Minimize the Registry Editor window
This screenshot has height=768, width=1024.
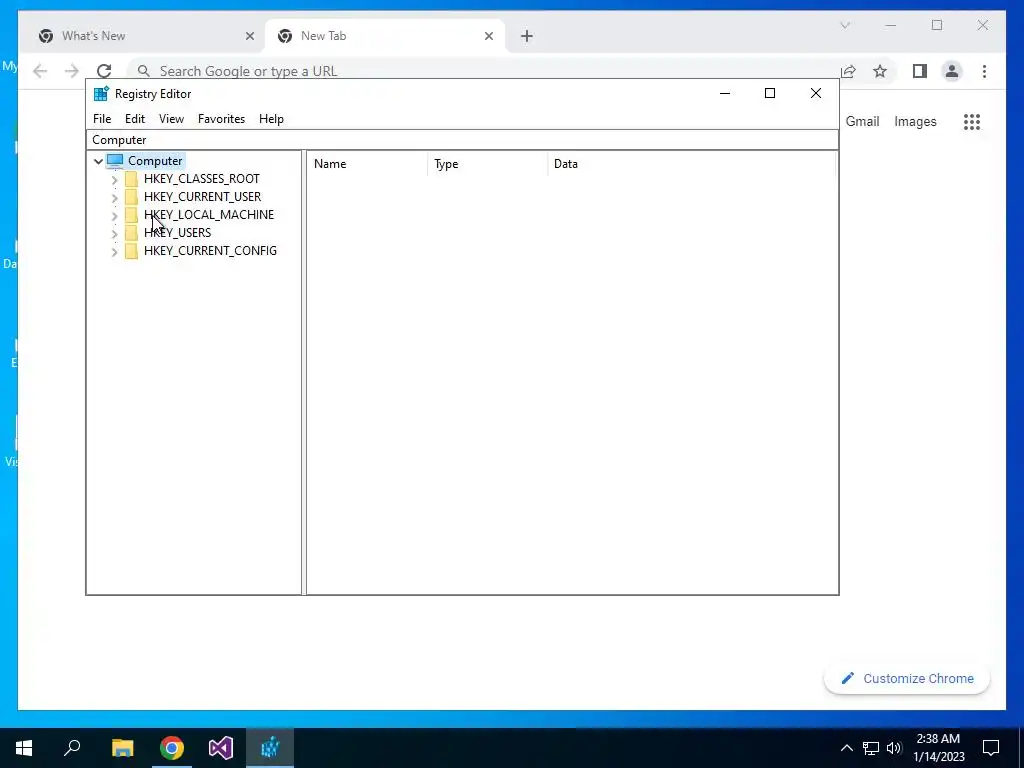click(725, 93)
